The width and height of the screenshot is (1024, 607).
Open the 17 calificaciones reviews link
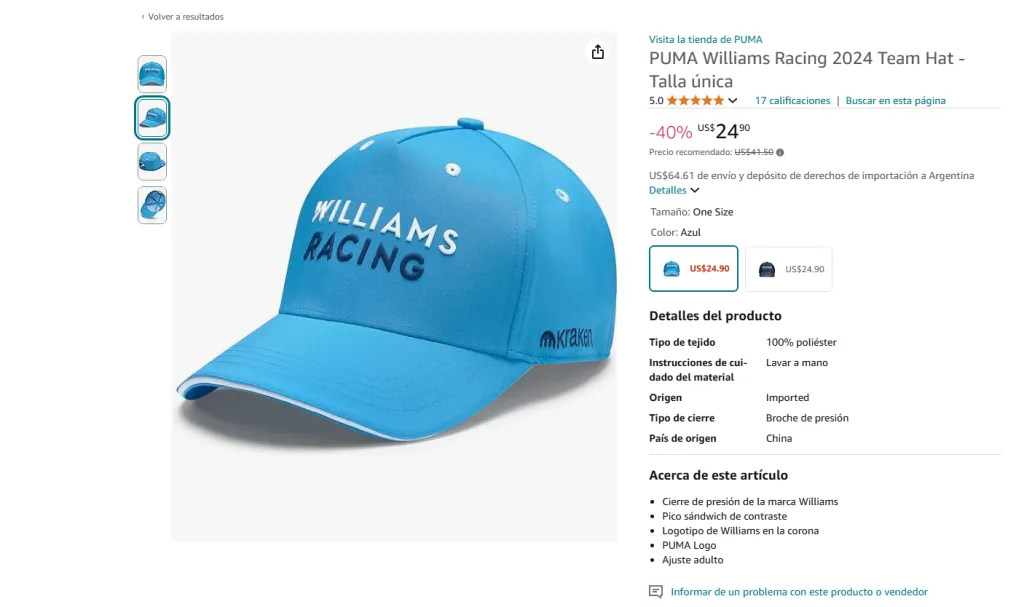coord(792,101)
